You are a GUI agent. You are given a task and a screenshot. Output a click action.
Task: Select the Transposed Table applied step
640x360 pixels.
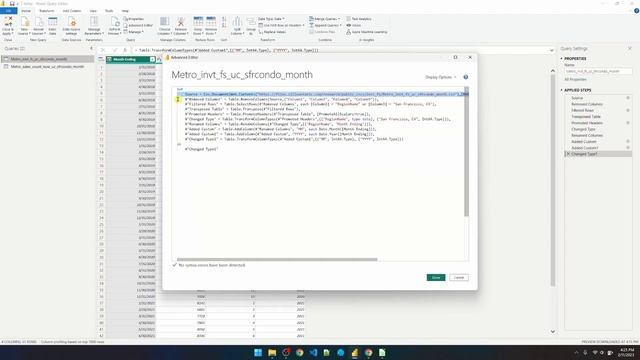[586, 117]
